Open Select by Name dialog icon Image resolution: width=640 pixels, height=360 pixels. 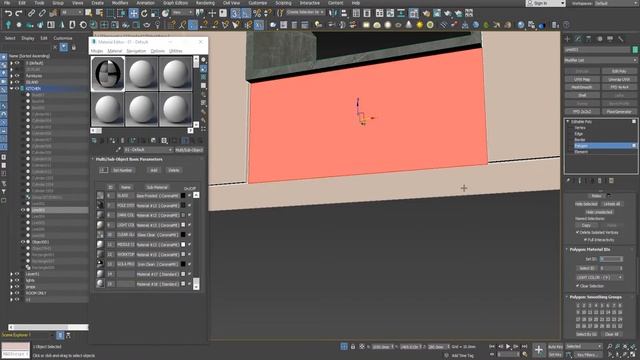tap(99, 13)
